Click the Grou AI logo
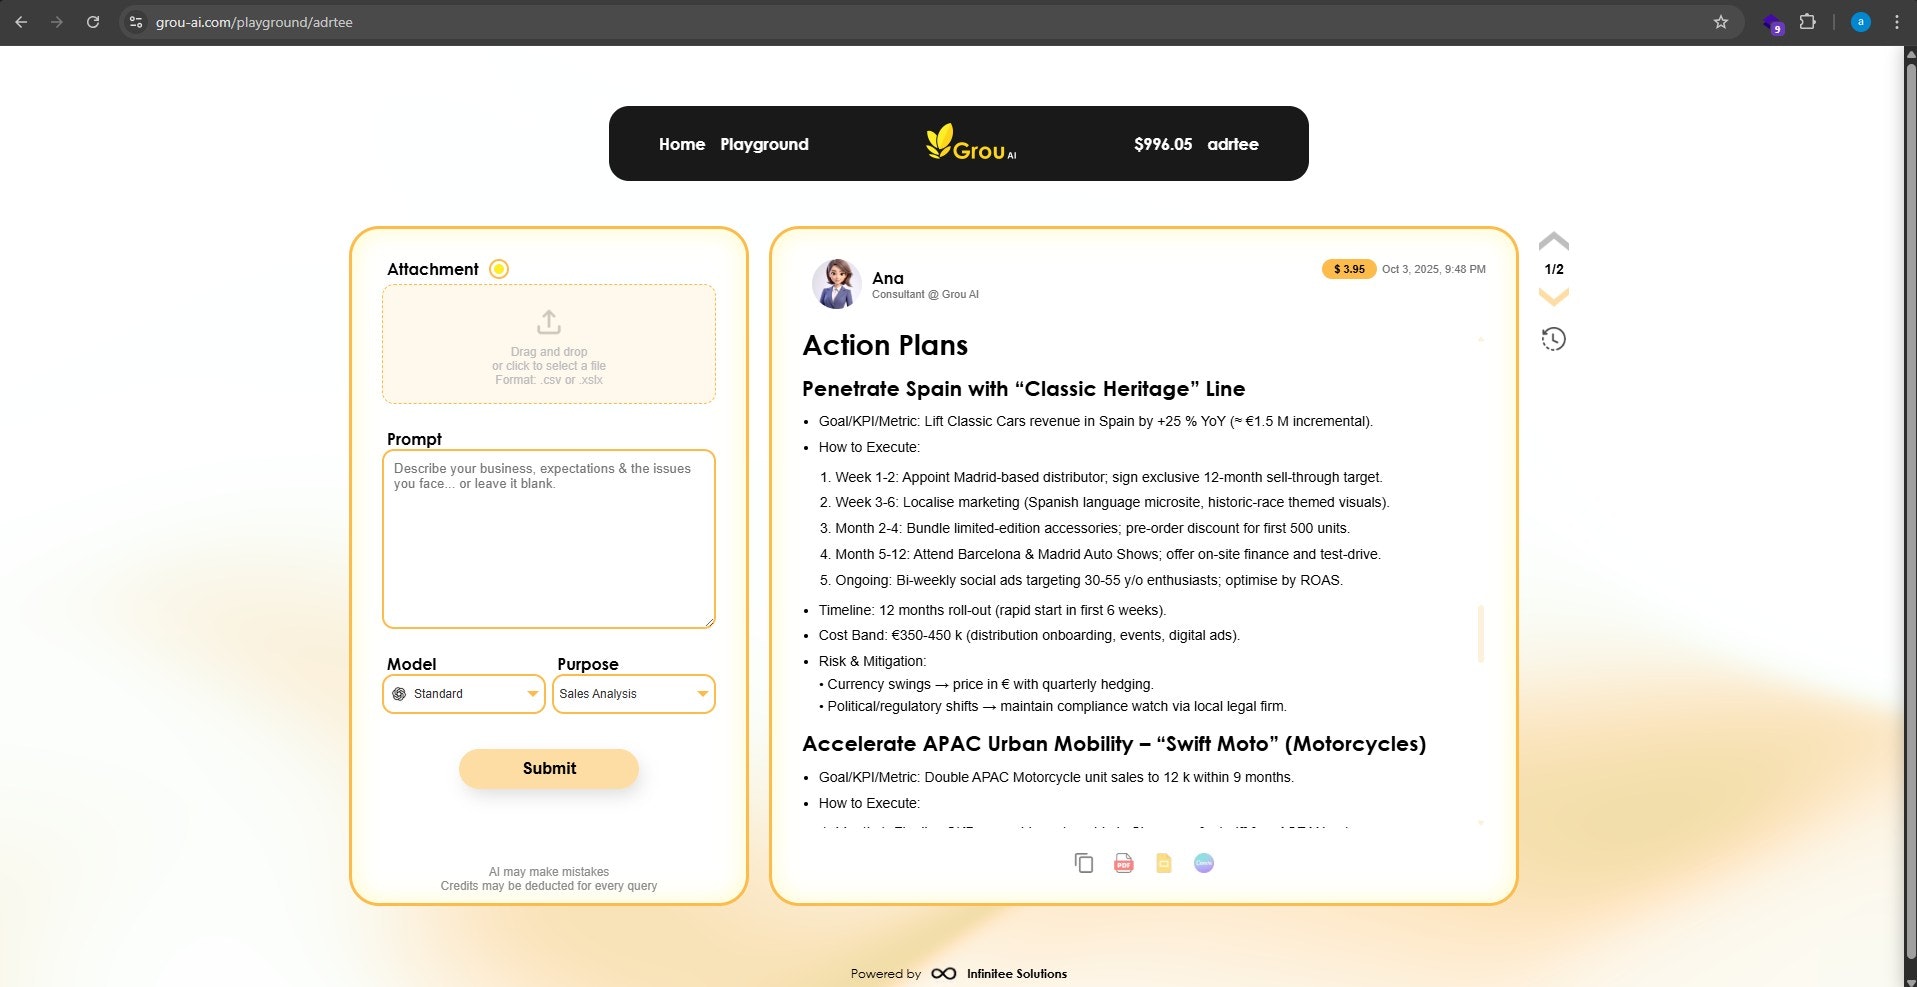The height and width of the screenshot is (987, 1917). point(970,143)
